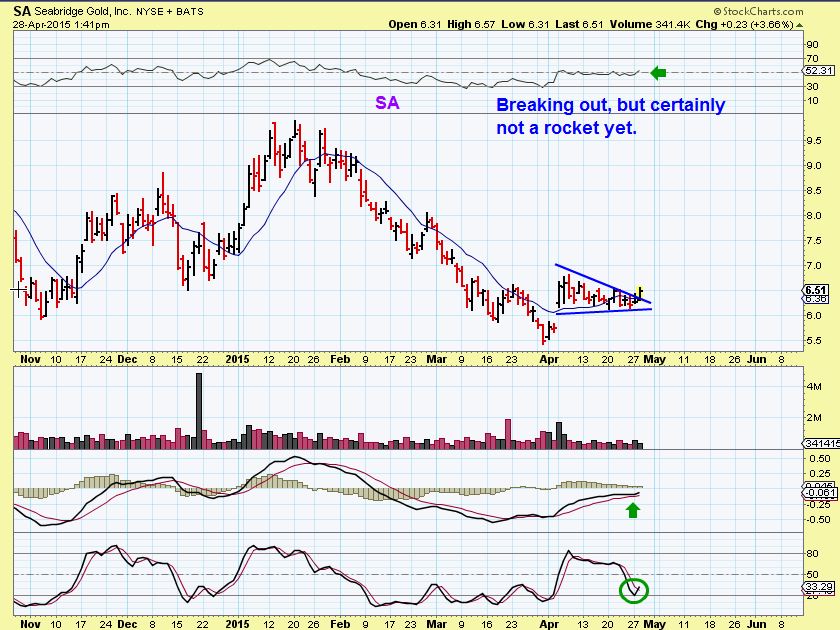Click the 6.51 last price tag
The height and width of the screenshot is (630, 840).
(x=816, y=290)
